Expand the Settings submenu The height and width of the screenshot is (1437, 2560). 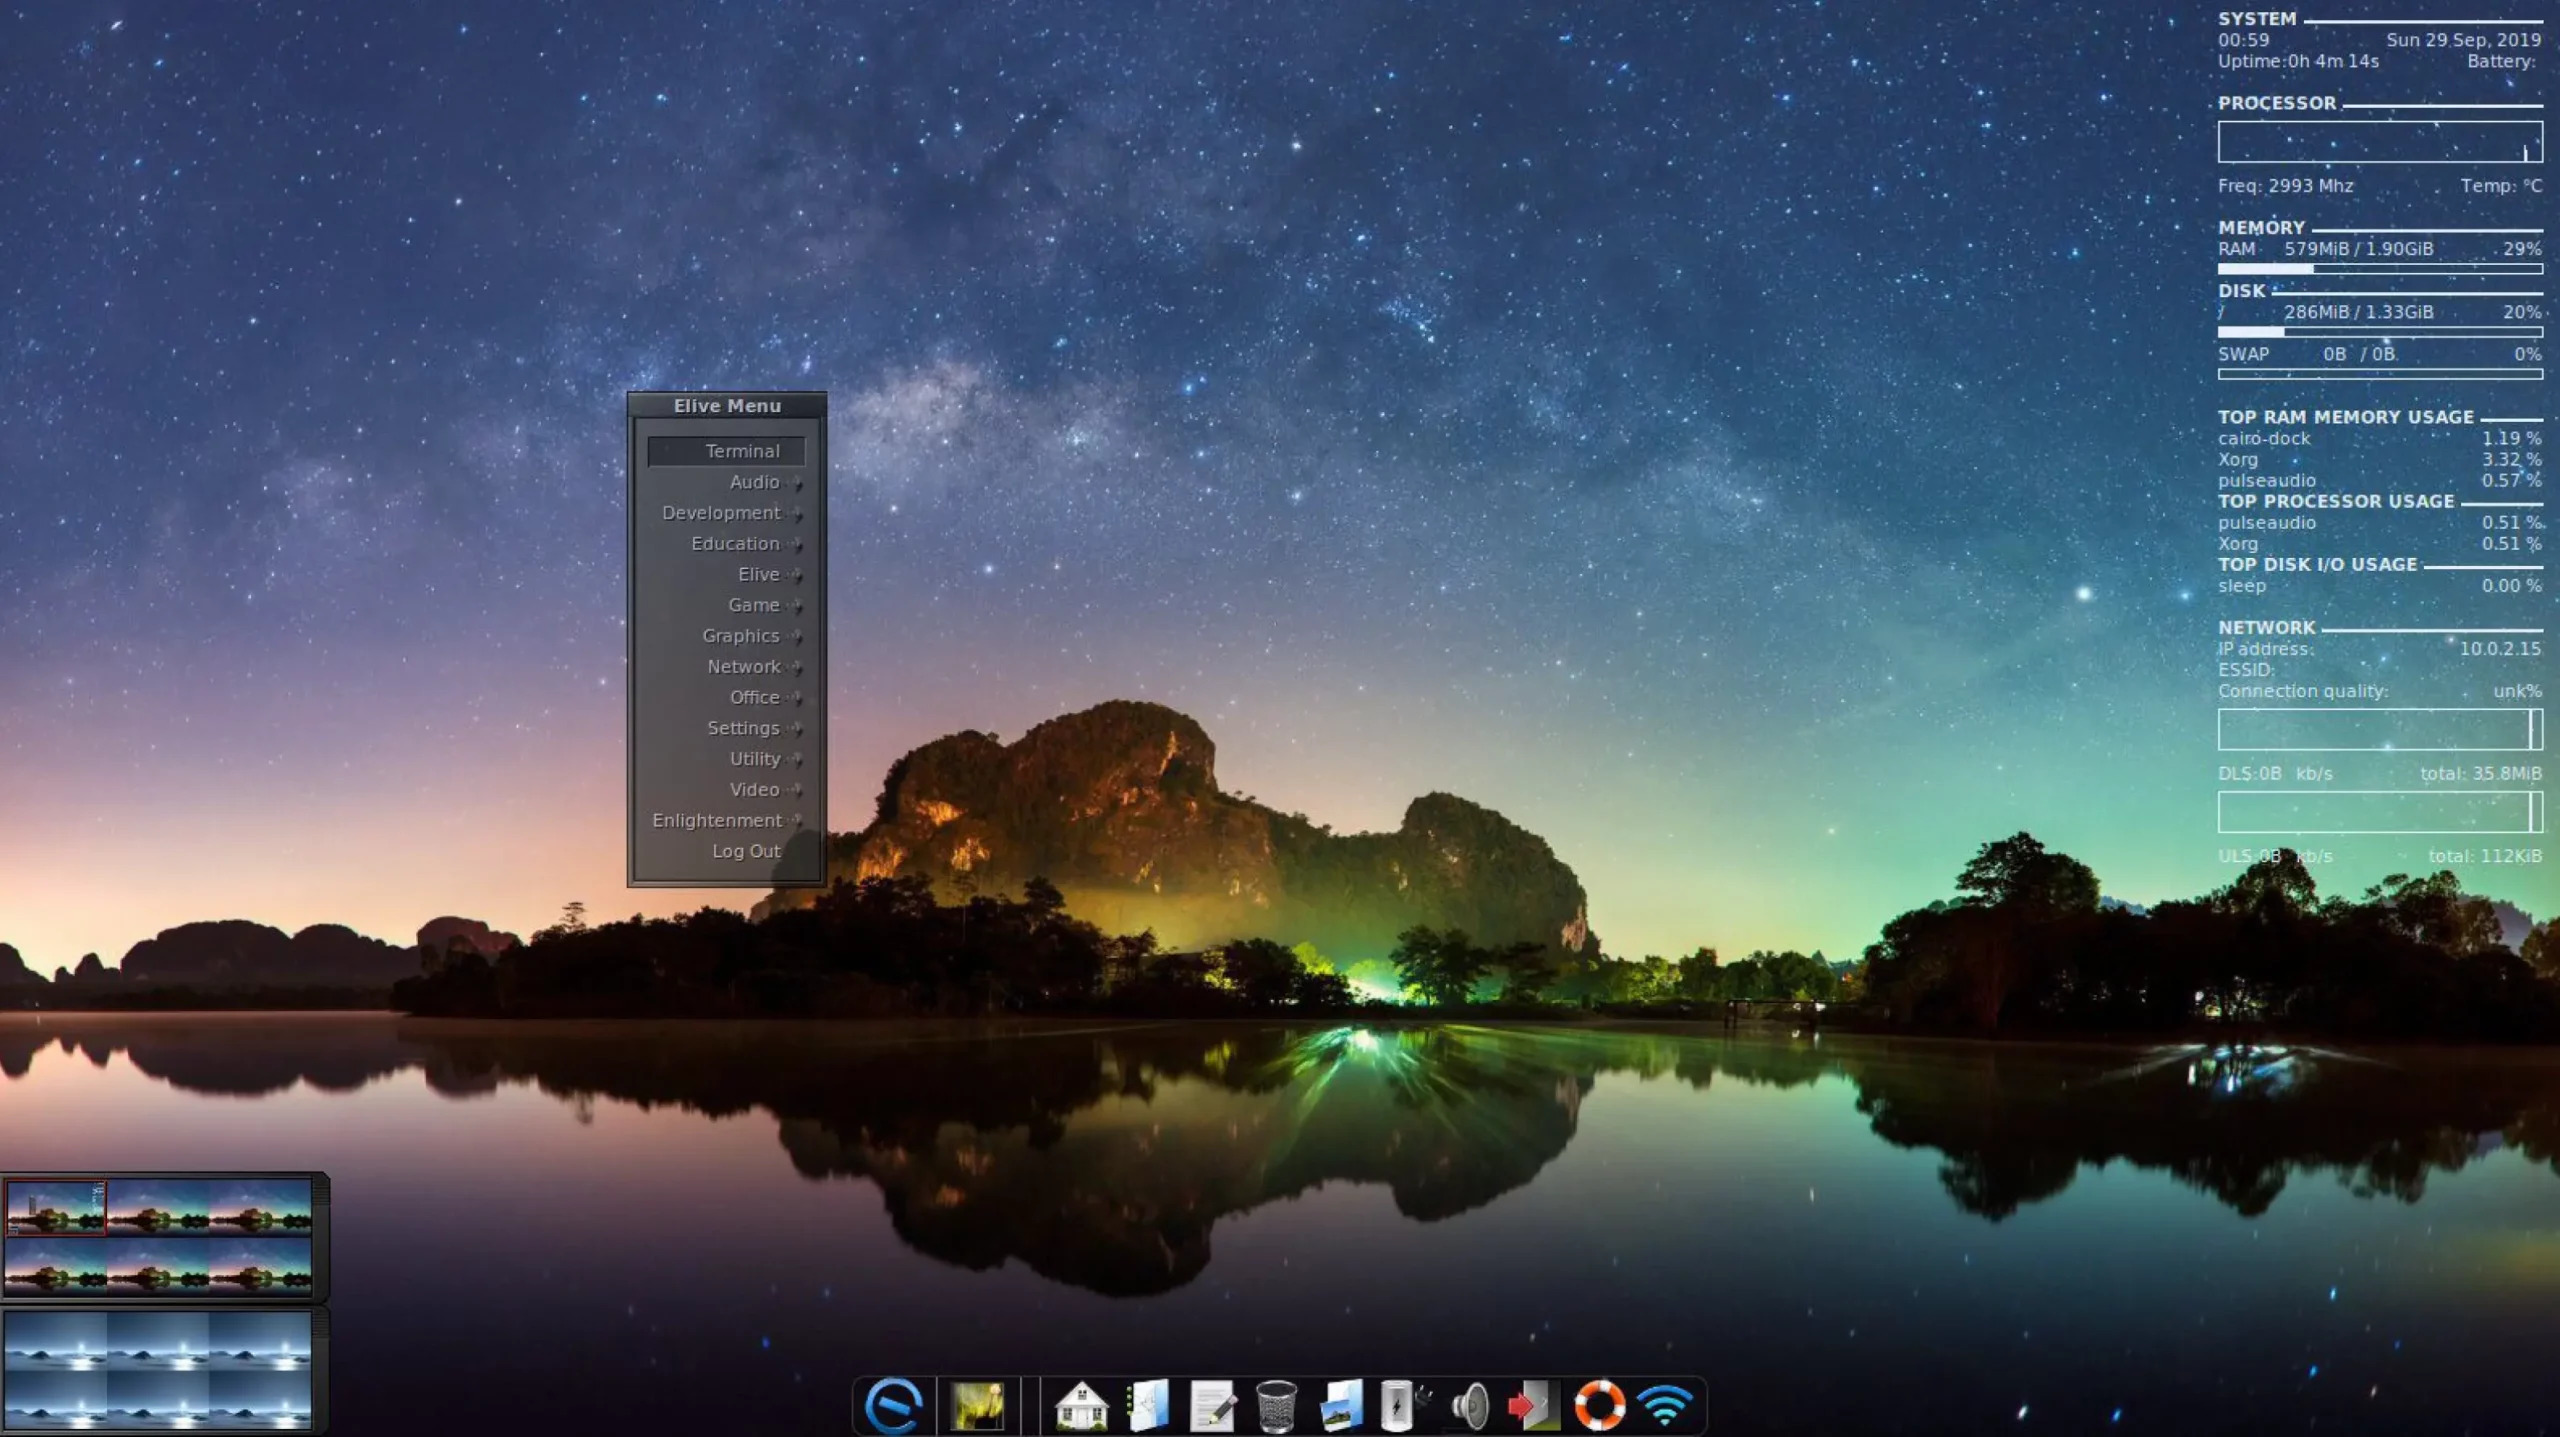[x=743, y=728]
